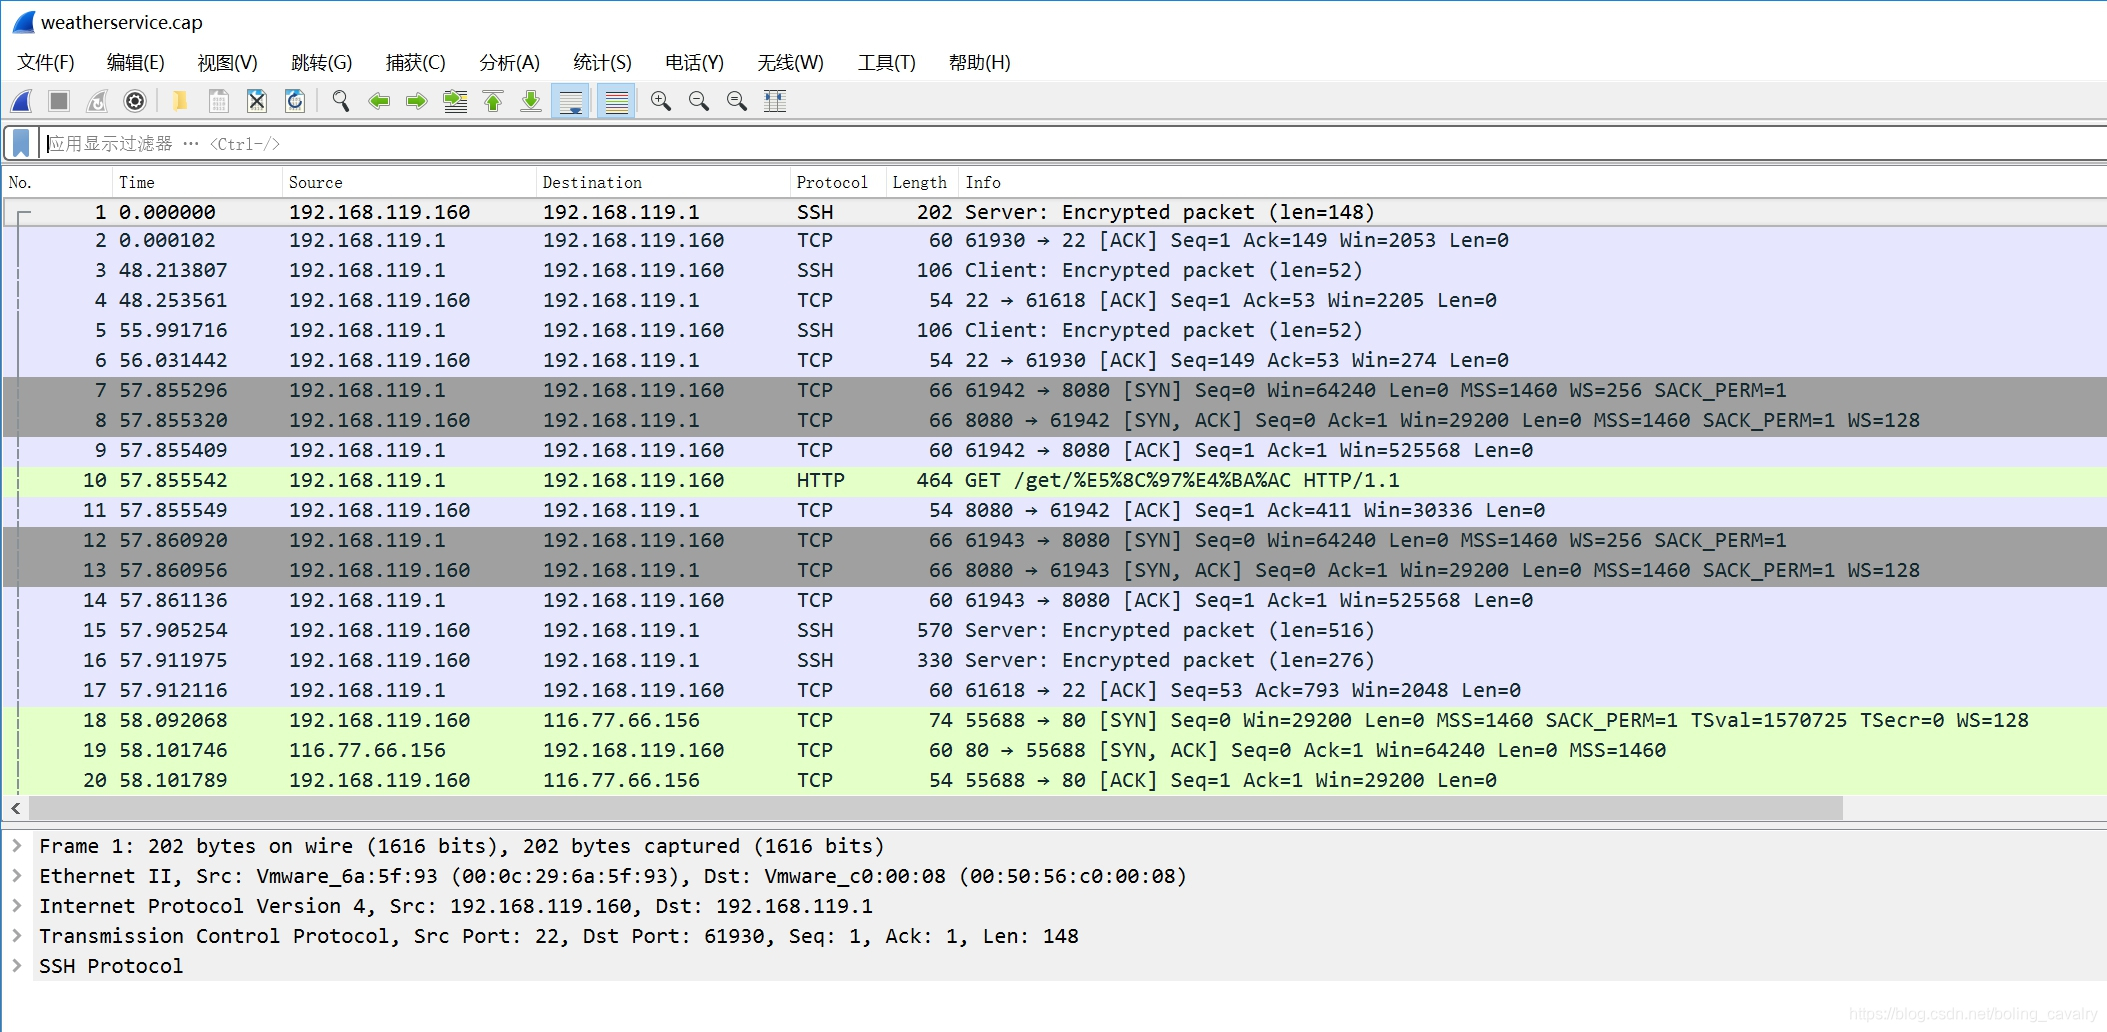Click the packet list horizontal scrollbar
The image size is (2107, 1032).
[936, 808]
